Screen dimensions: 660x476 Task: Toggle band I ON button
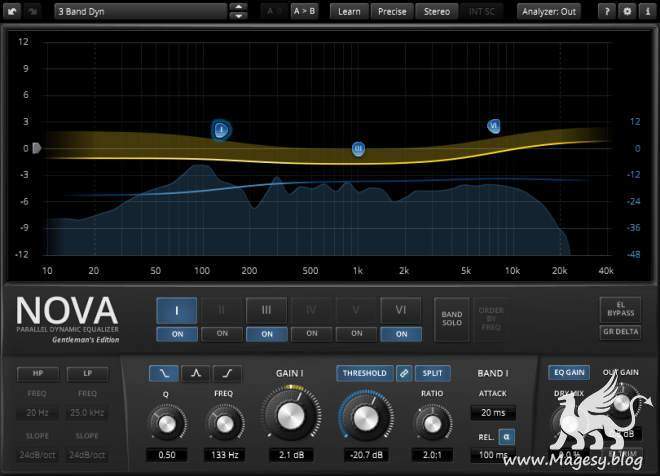click(x=177, y=334)
